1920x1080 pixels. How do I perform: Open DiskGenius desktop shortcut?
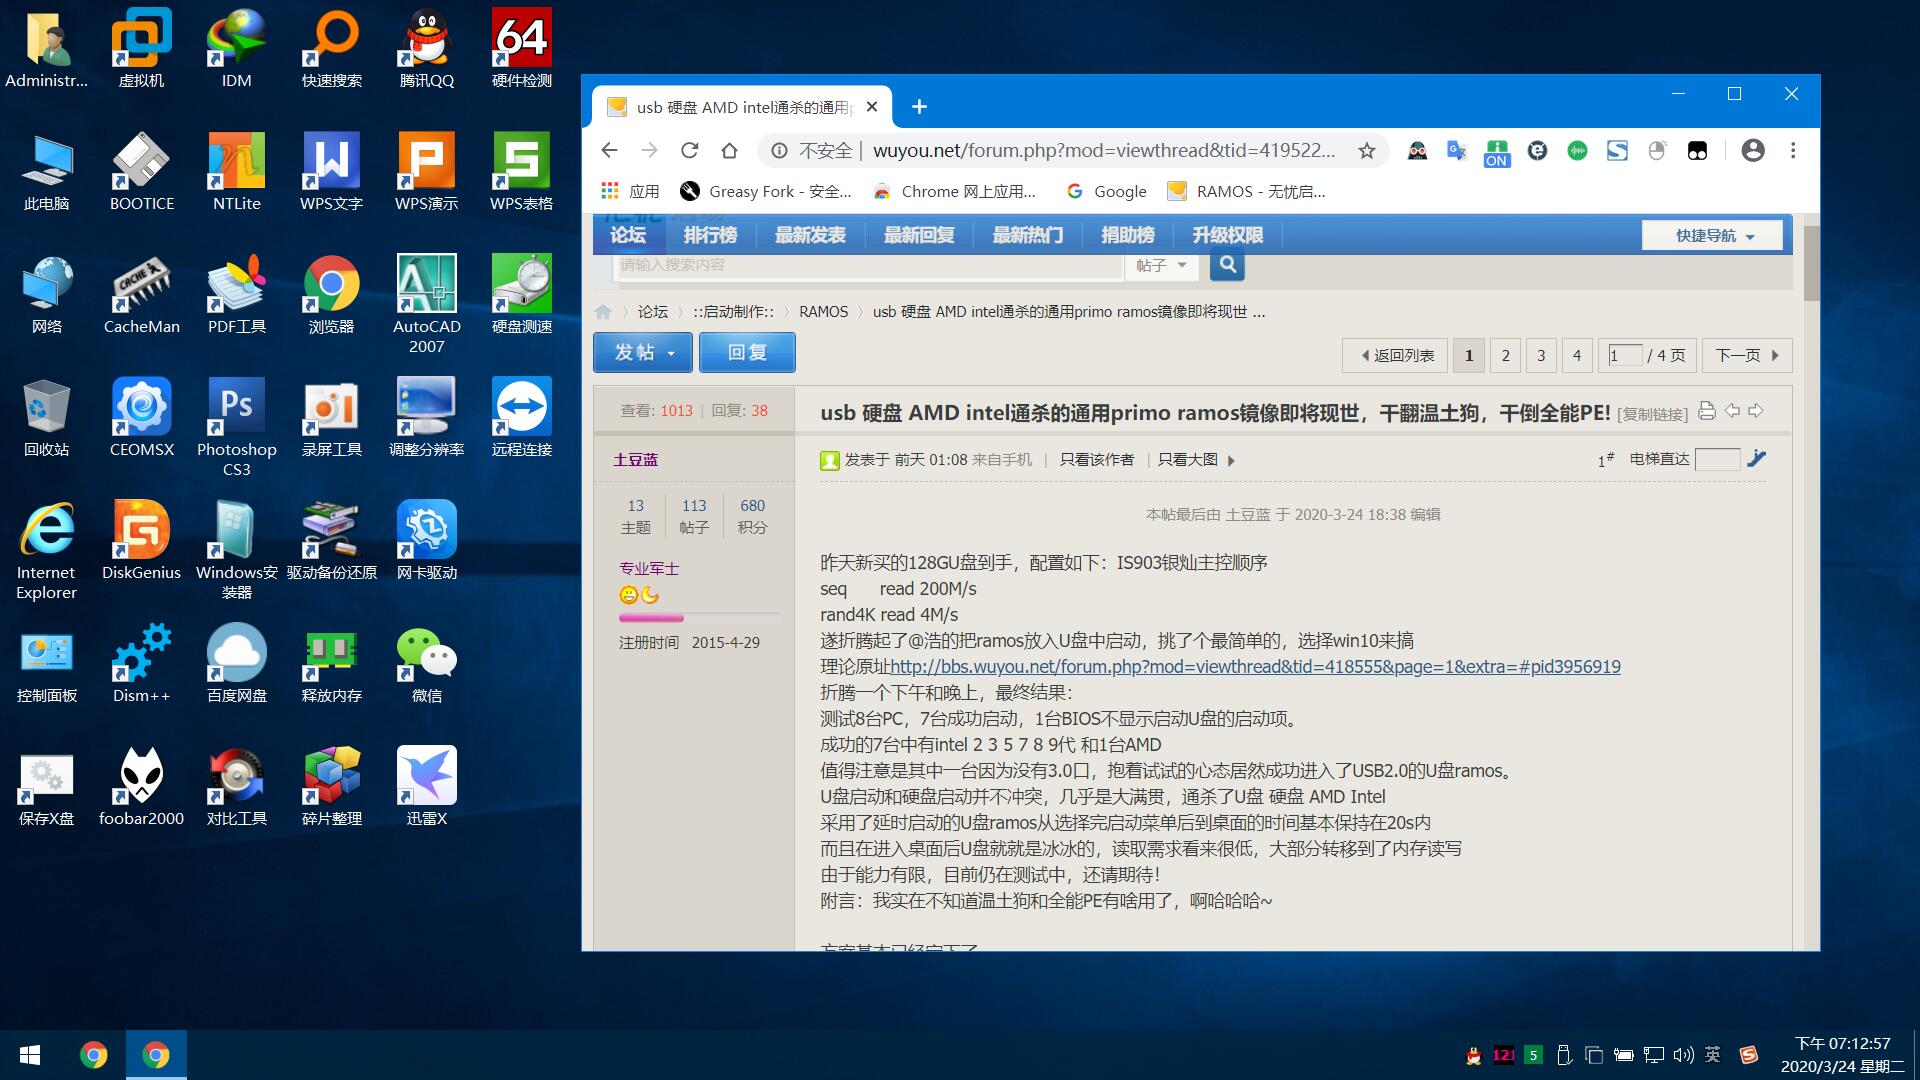point(141,539)
